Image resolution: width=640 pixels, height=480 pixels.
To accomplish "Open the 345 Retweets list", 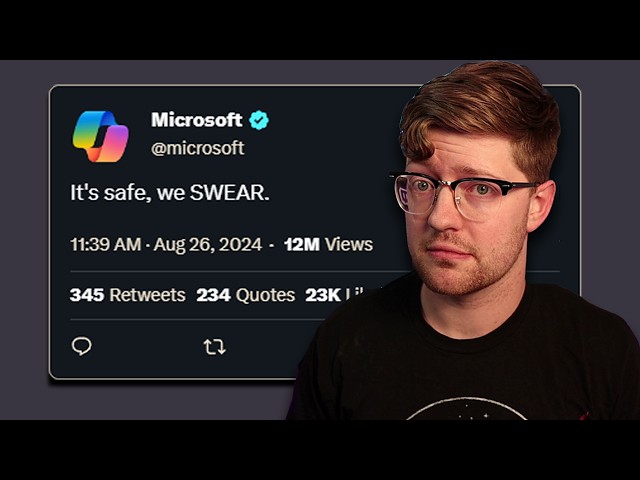I will 128,295.
